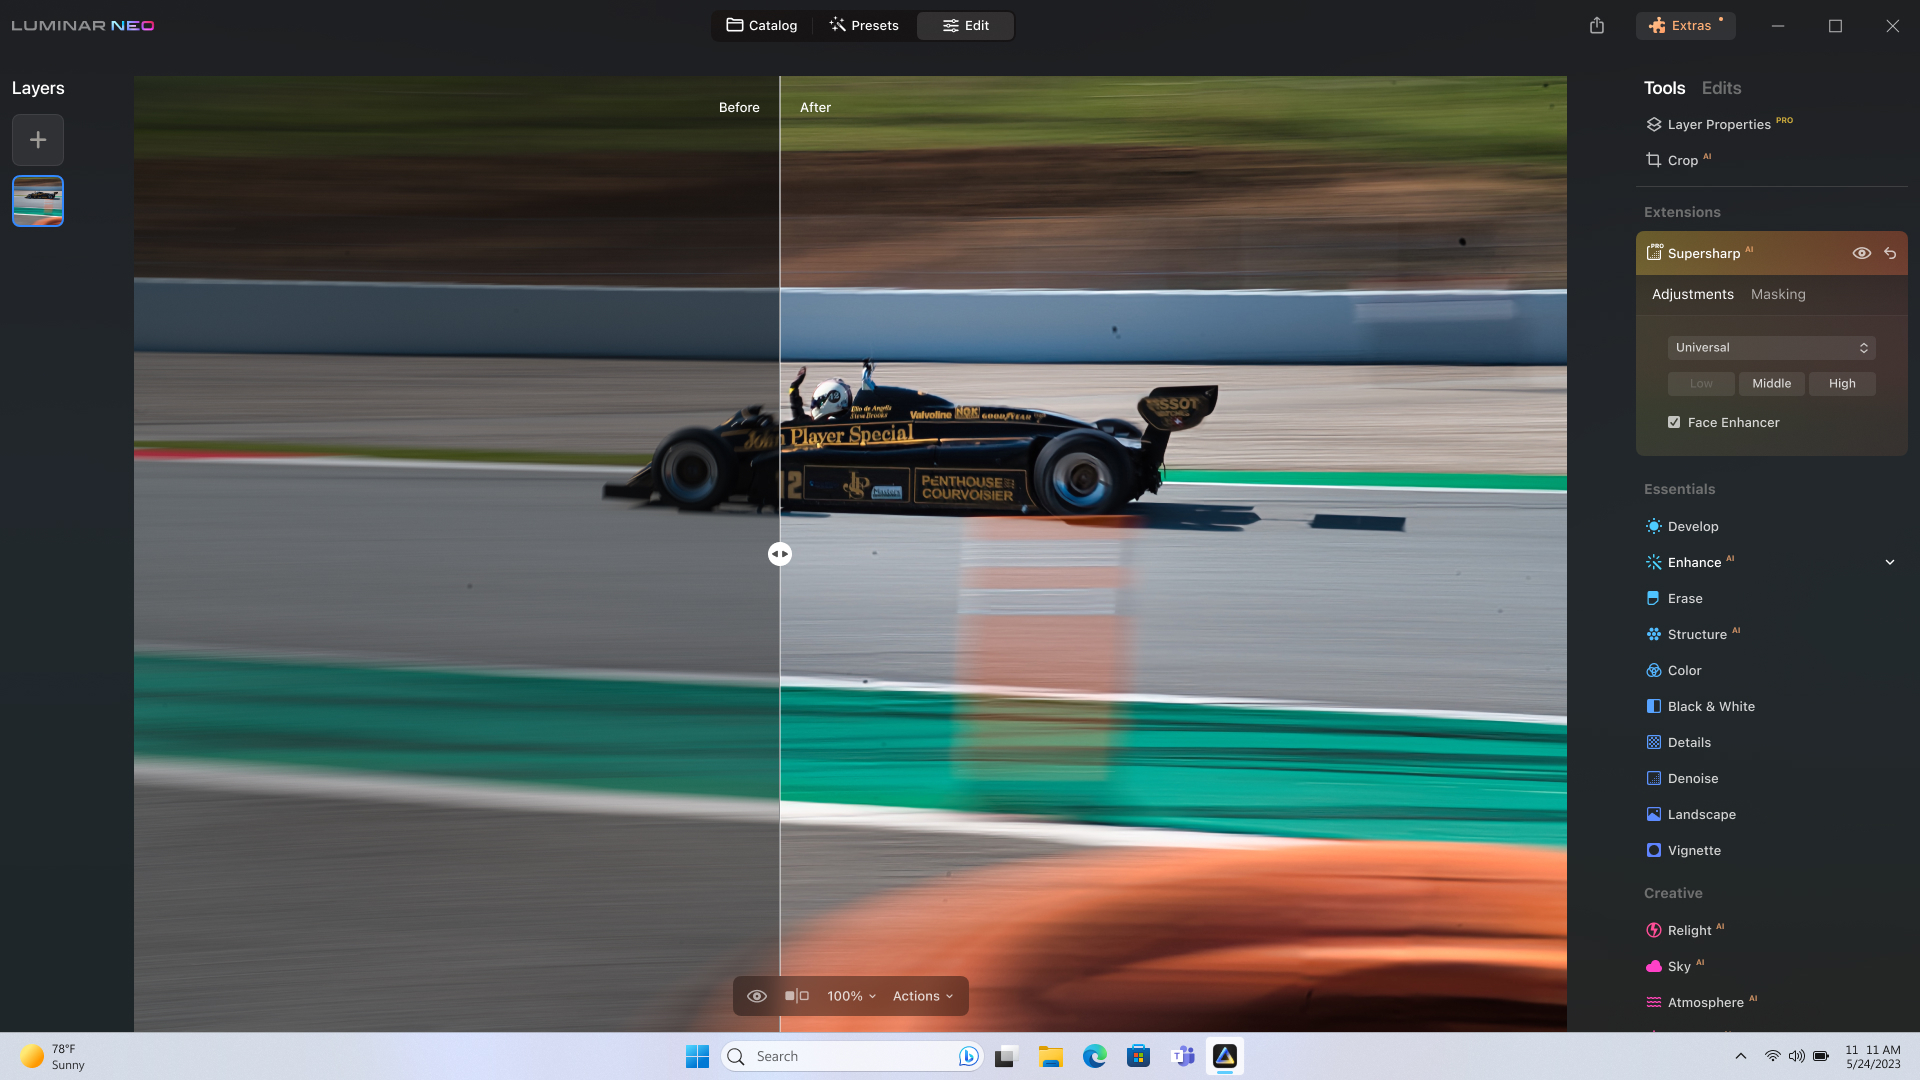This screenshot has width=1920, height=1080.
Task: Open the Denoise tool
Action: (1692, 778)
